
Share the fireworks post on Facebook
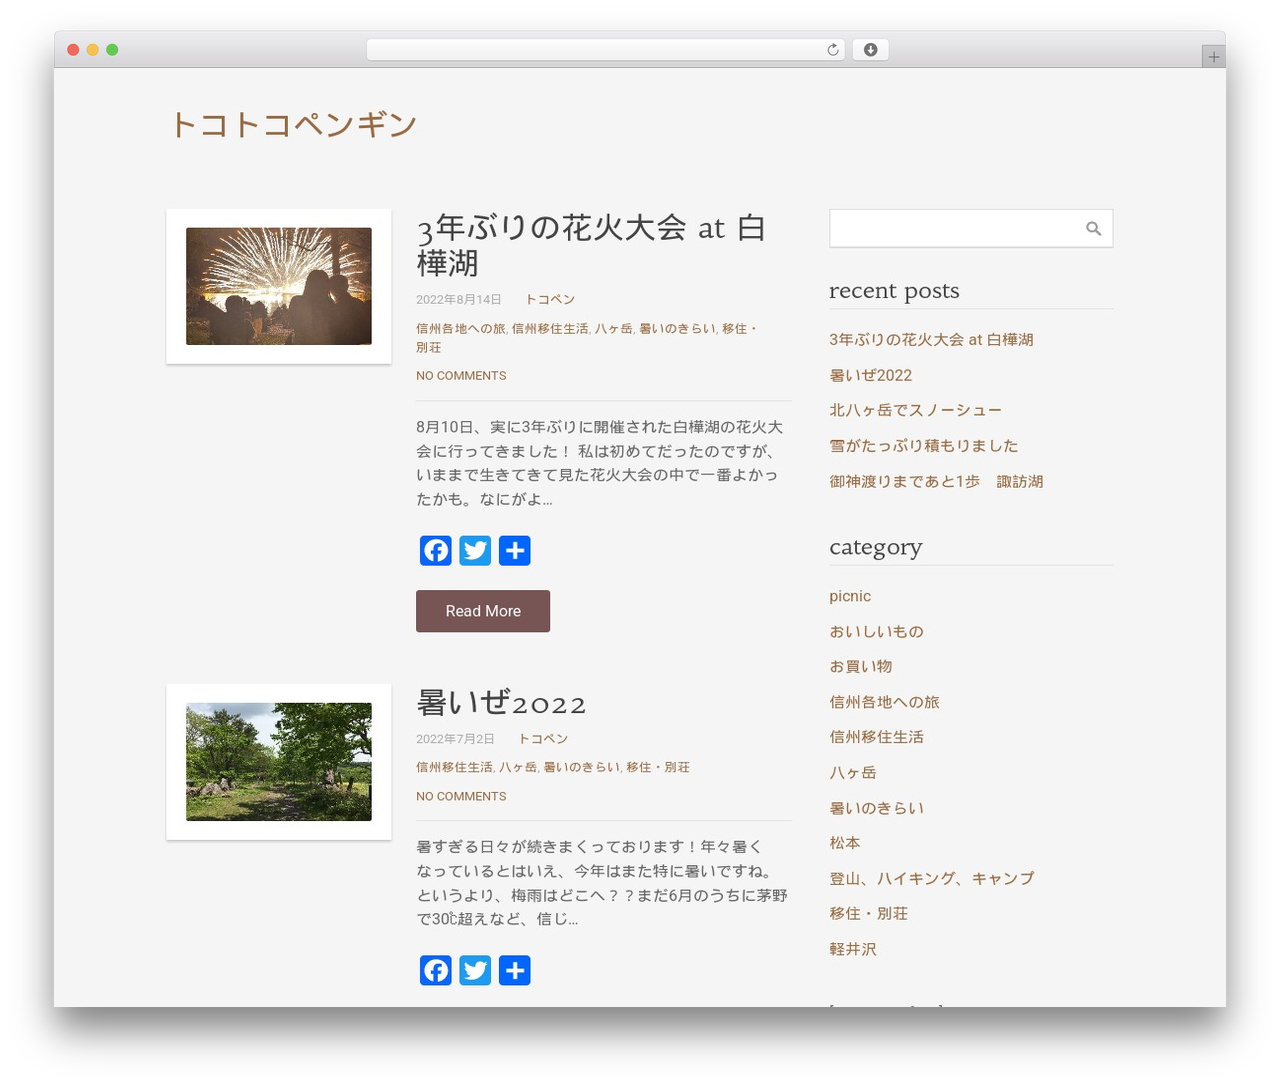coord(436,550)
